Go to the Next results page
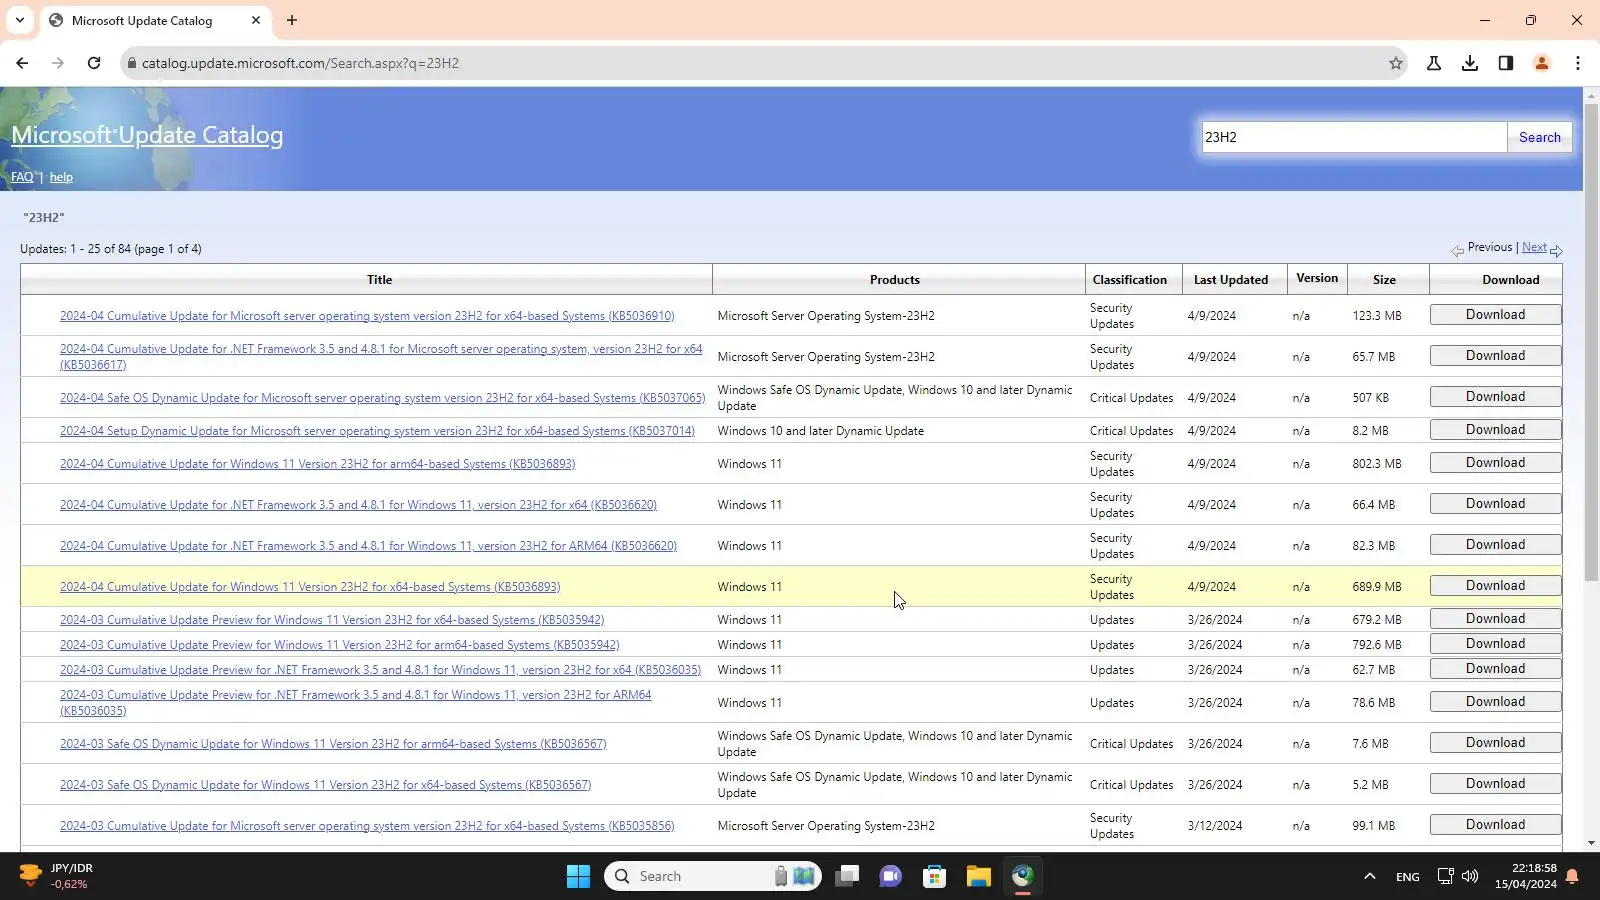The image size is (1600, 900). 1534,247
